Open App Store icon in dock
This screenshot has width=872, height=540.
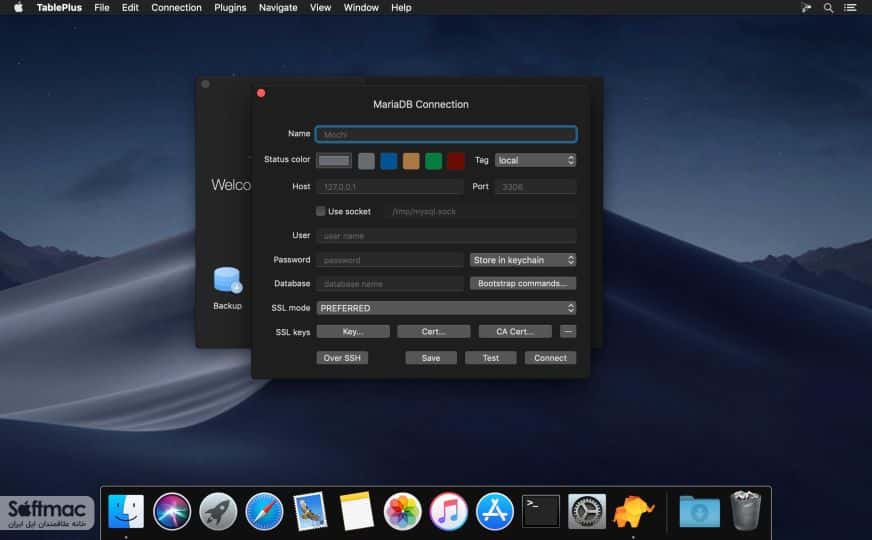click(x=494, y=511)
